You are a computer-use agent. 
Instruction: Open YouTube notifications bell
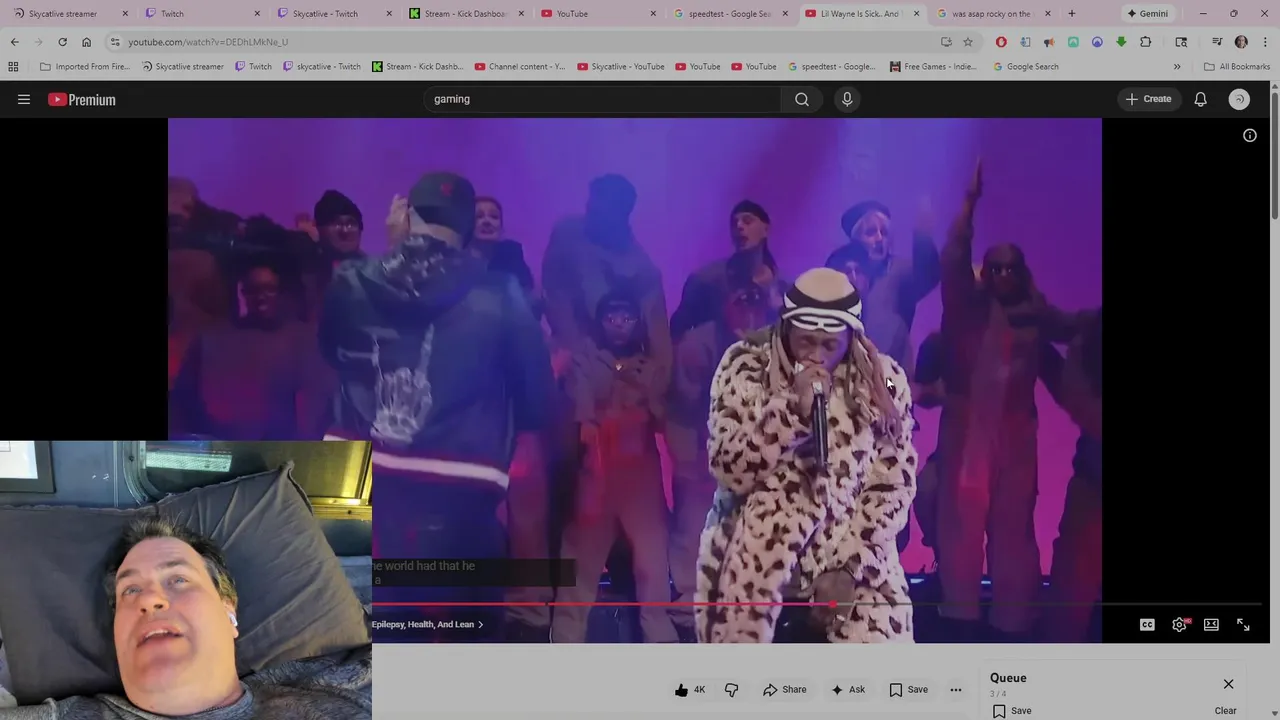pyautogui.click(x=1201, y=99)
